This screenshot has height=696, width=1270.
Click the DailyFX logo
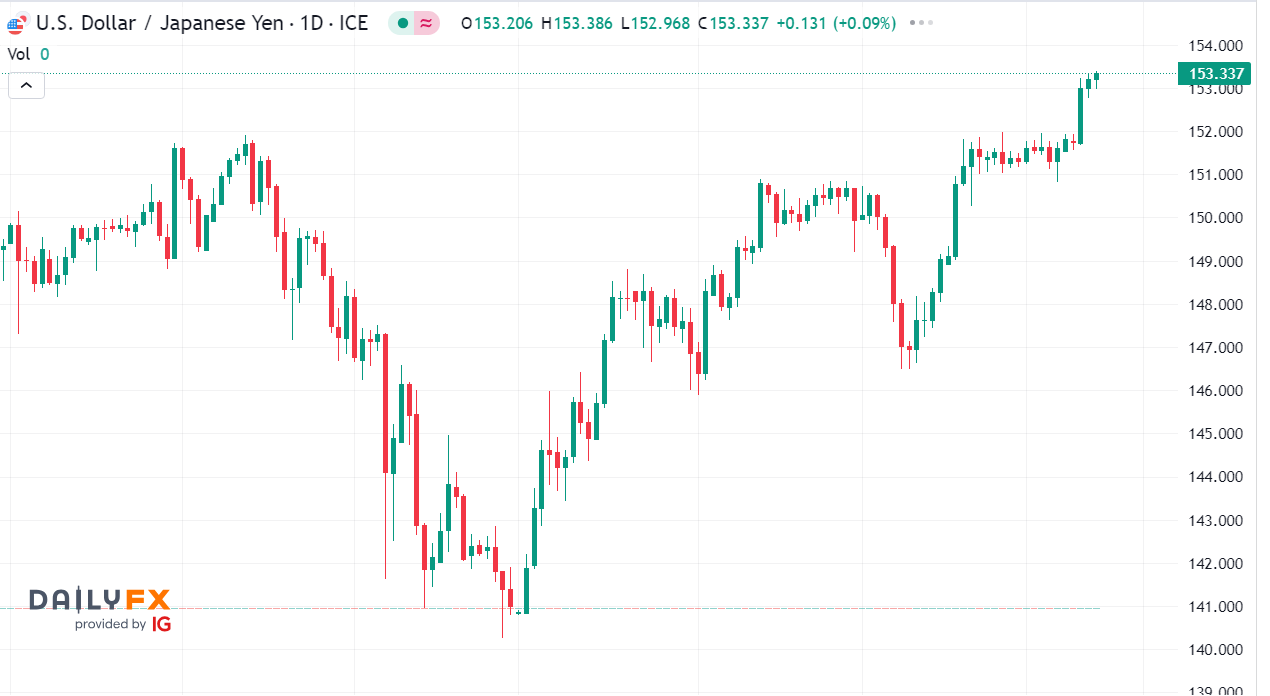99,599
